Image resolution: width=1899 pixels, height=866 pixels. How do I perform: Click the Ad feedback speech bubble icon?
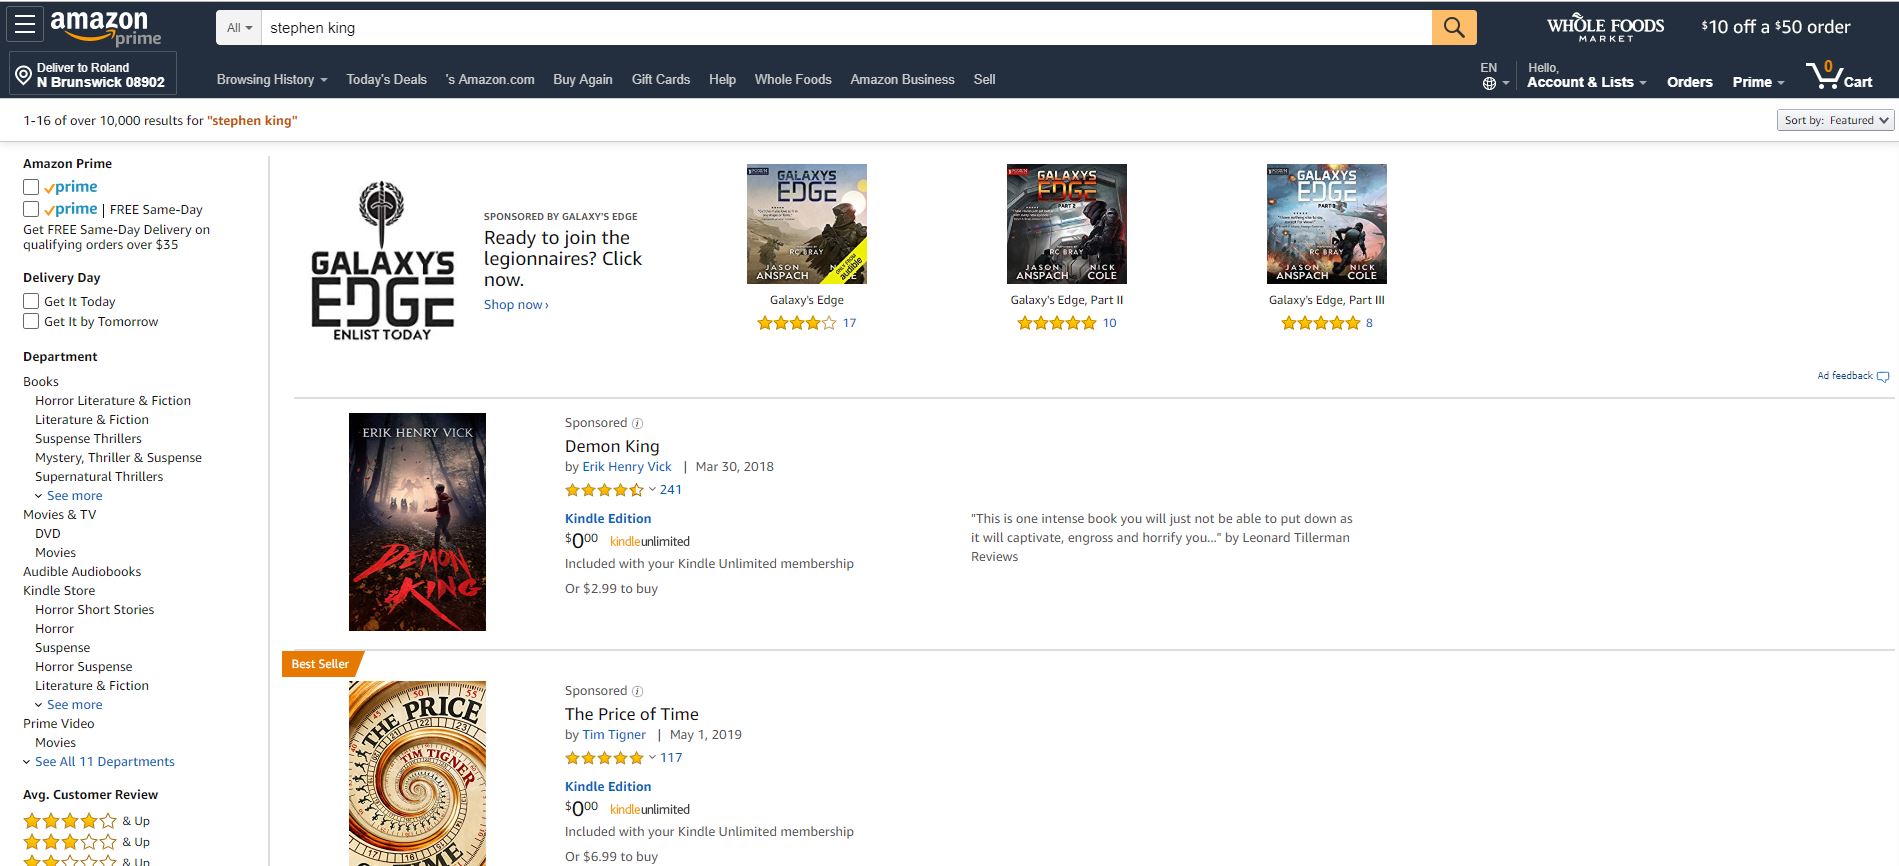pos(1883,377)
